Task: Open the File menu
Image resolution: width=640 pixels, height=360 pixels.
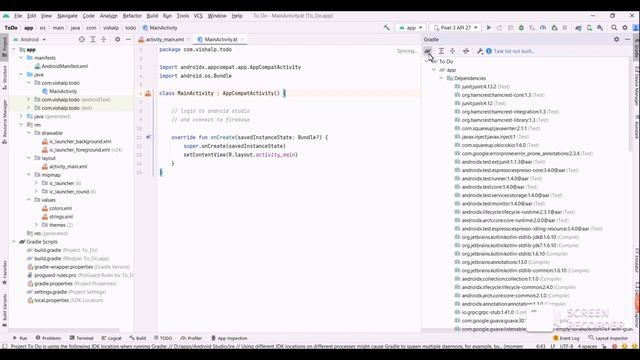Action: pos(18,16)
